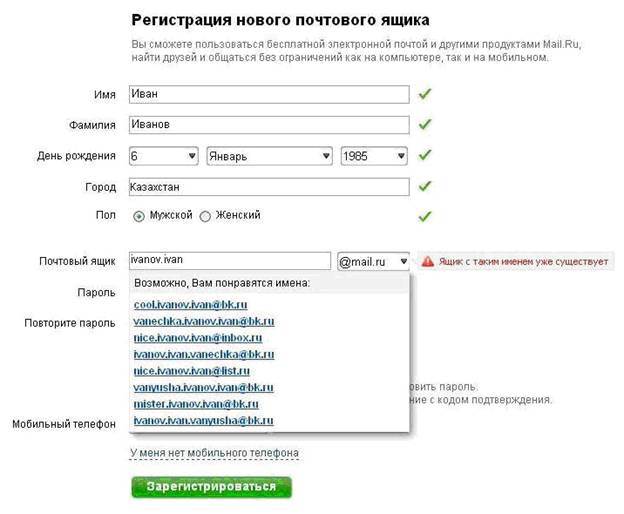Click the Зарегистрироваться button

point(211,487)
